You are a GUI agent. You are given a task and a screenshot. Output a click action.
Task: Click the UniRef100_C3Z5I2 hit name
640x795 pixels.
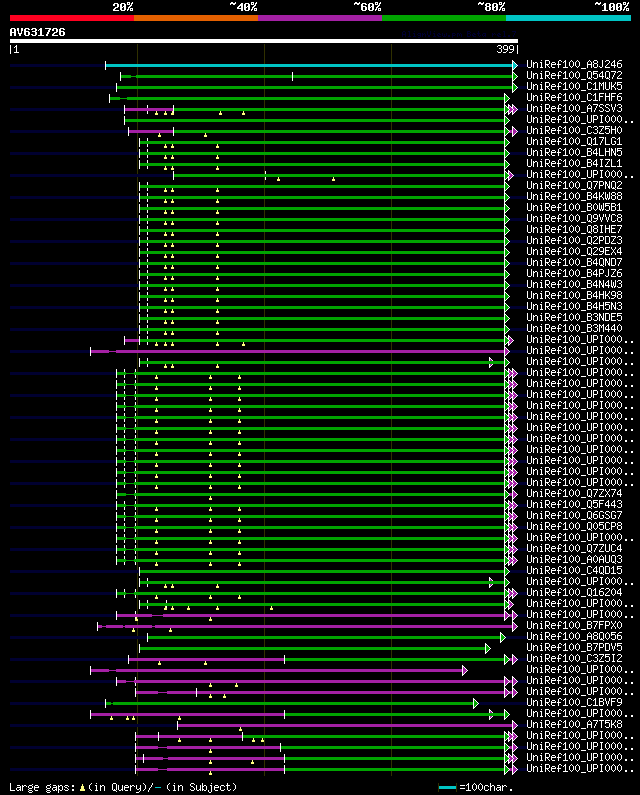pos(574,659)
